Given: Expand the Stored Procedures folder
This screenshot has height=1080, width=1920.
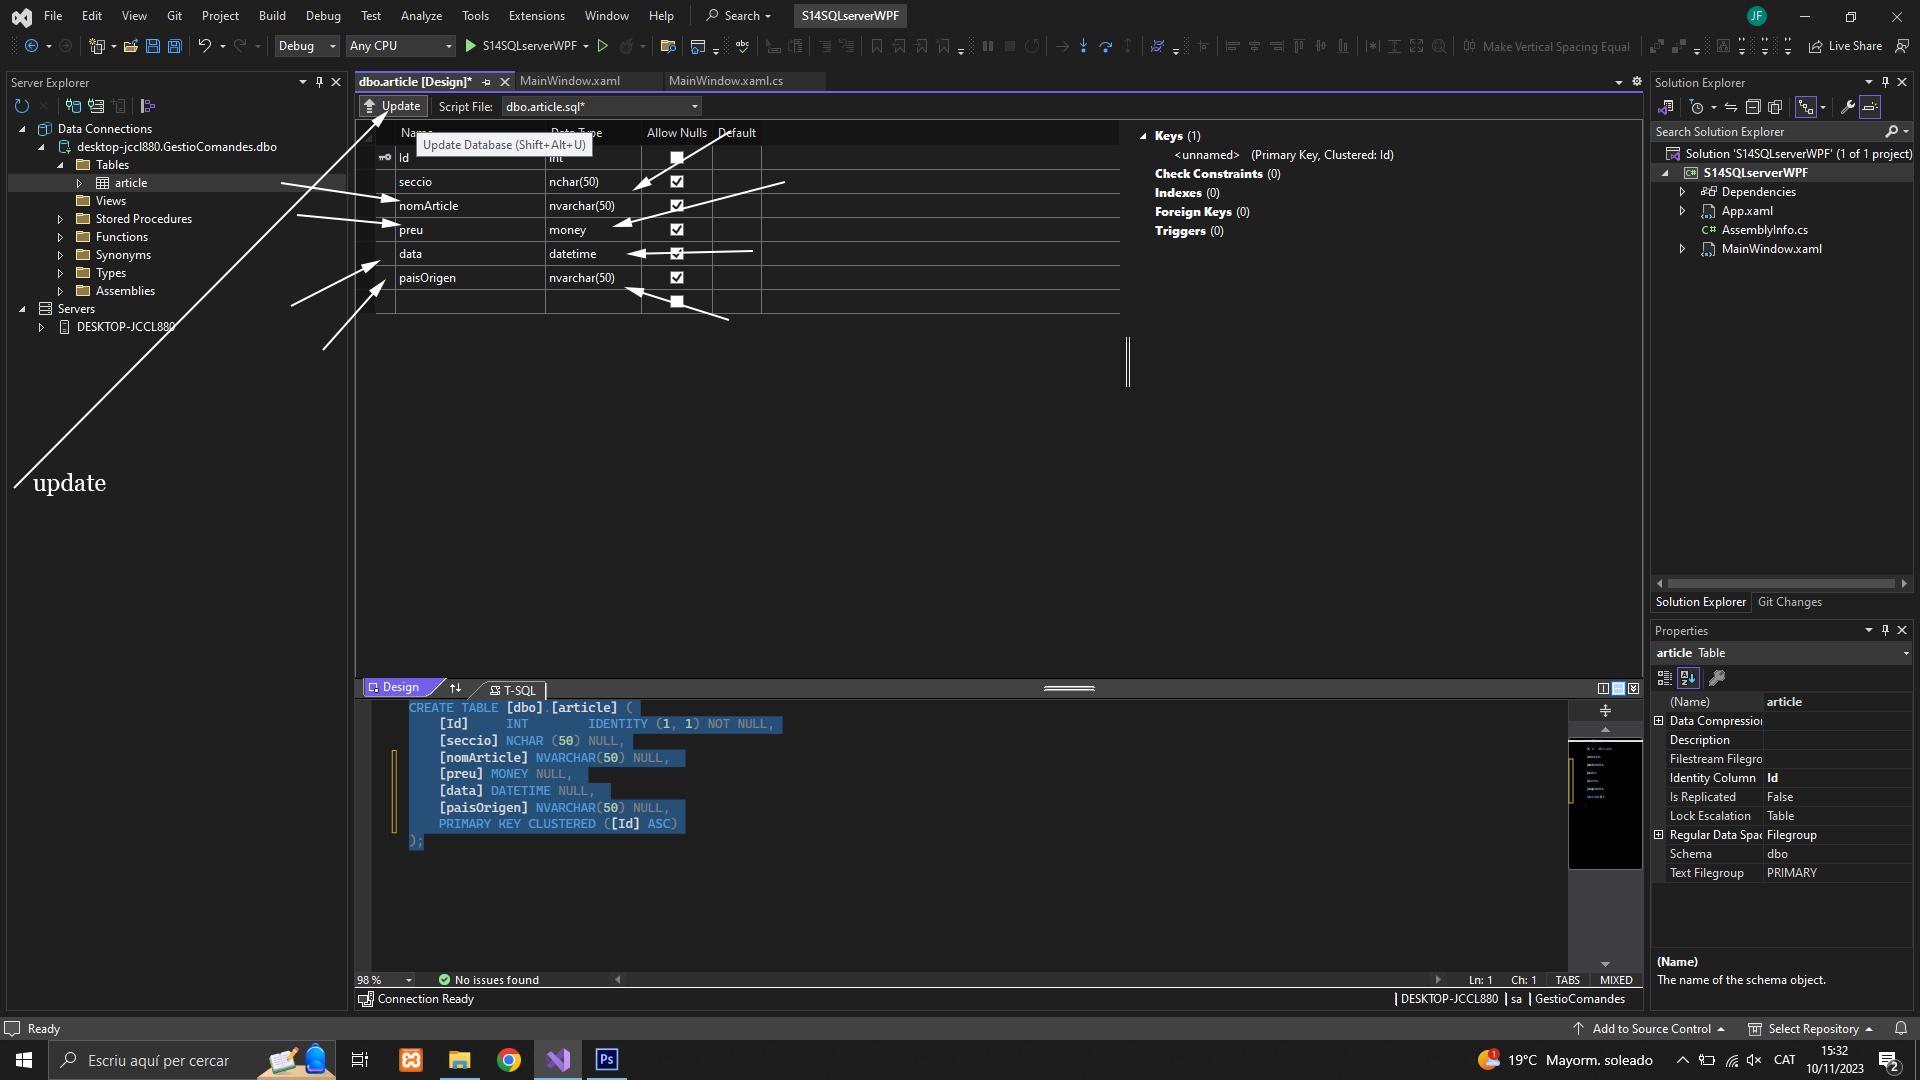Looking at the screenshot, I should (x=60, y=219).
